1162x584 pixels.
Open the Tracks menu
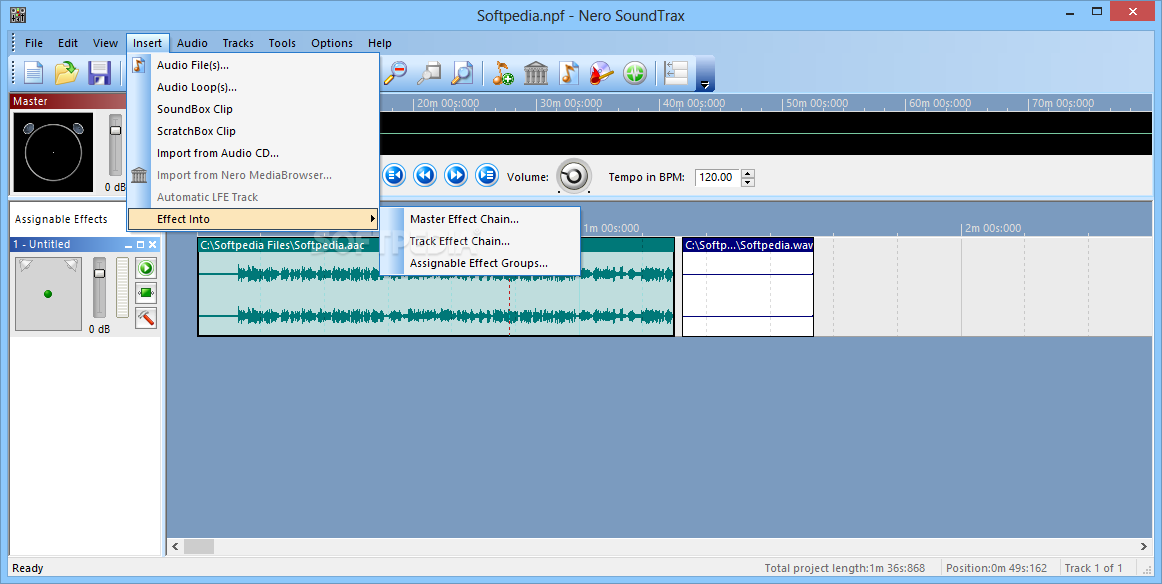pyautogui.click(x=238, y=43)
